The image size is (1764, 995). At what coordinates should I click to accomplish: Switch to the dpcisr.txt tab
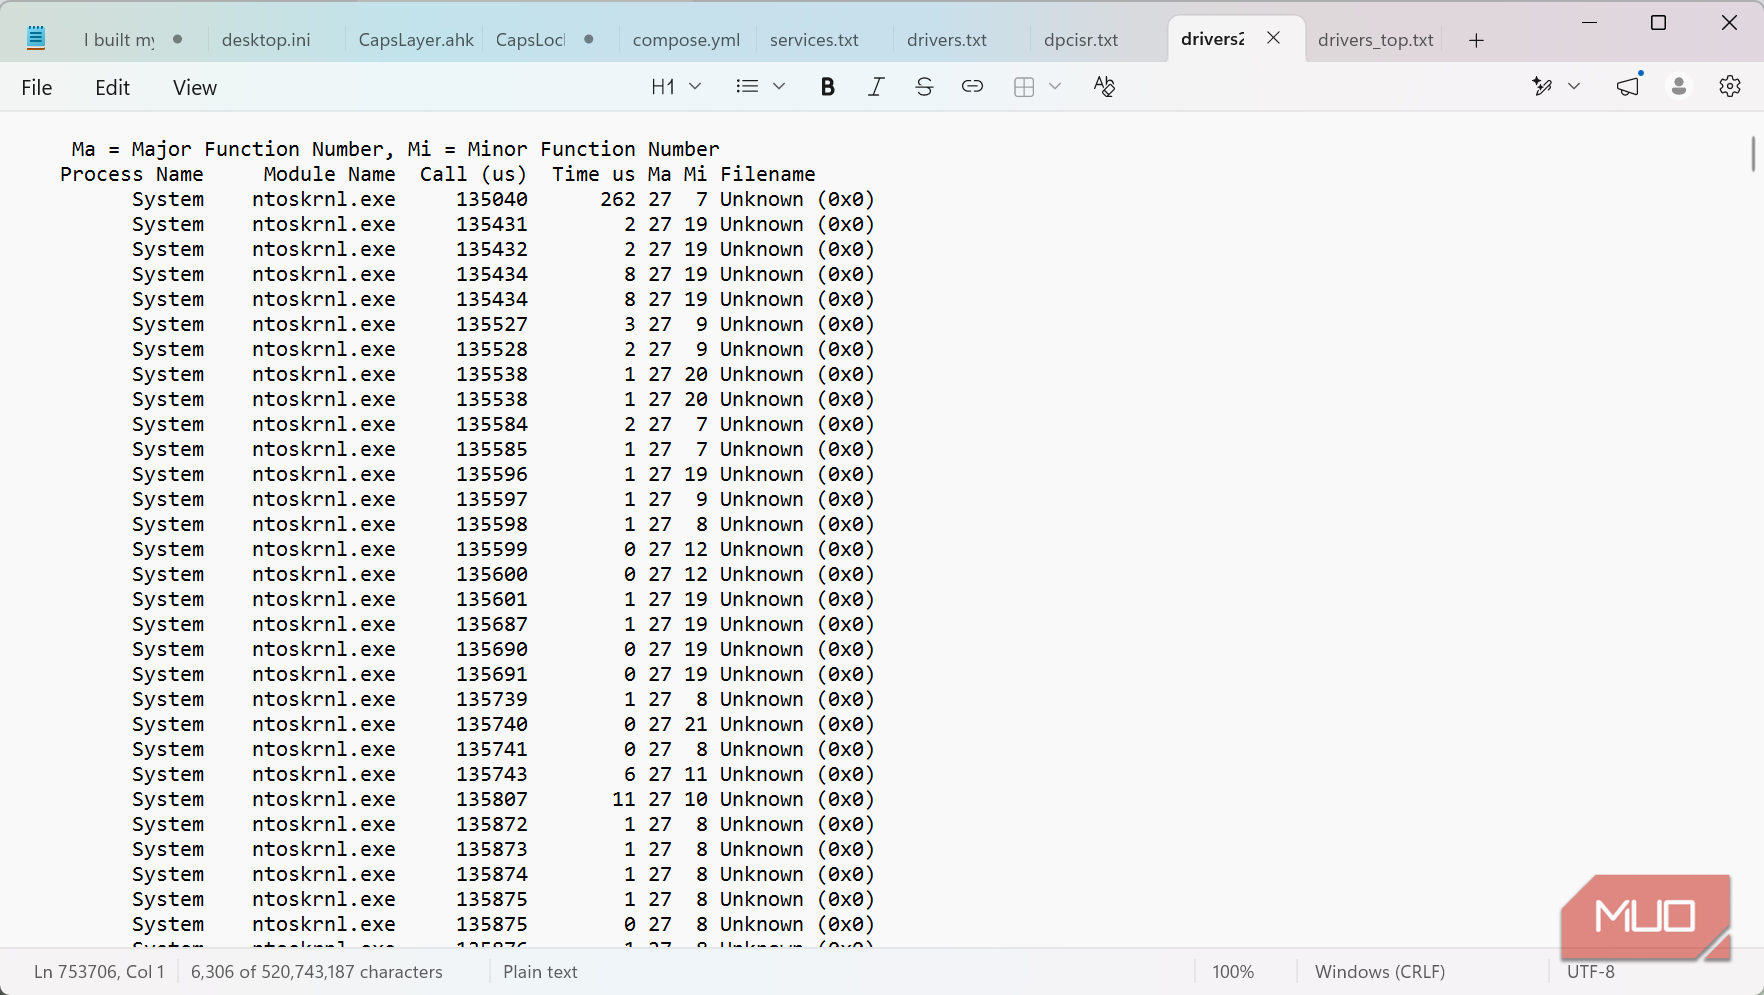tap(1081, 40)
